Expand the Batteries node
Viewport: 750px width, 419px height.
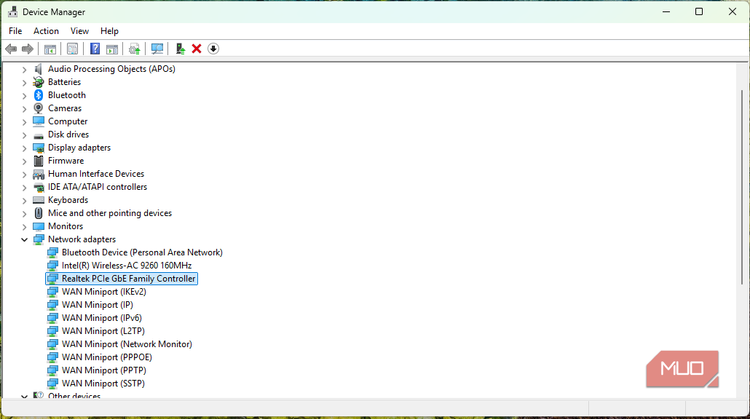(24, 82)
